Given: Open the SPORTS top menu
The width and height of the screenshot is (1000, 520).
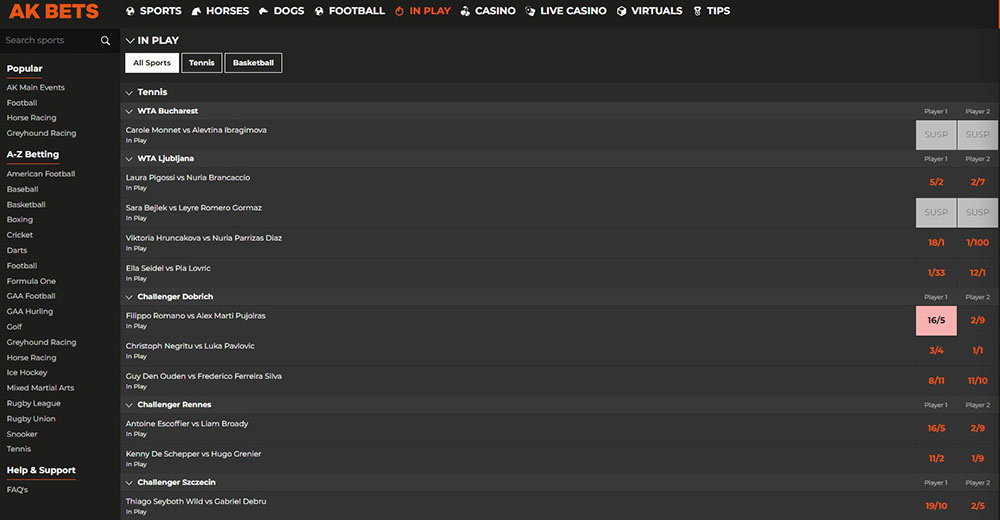Looking at the screenshot, I should pyautogui.click(x=161, y=11).
